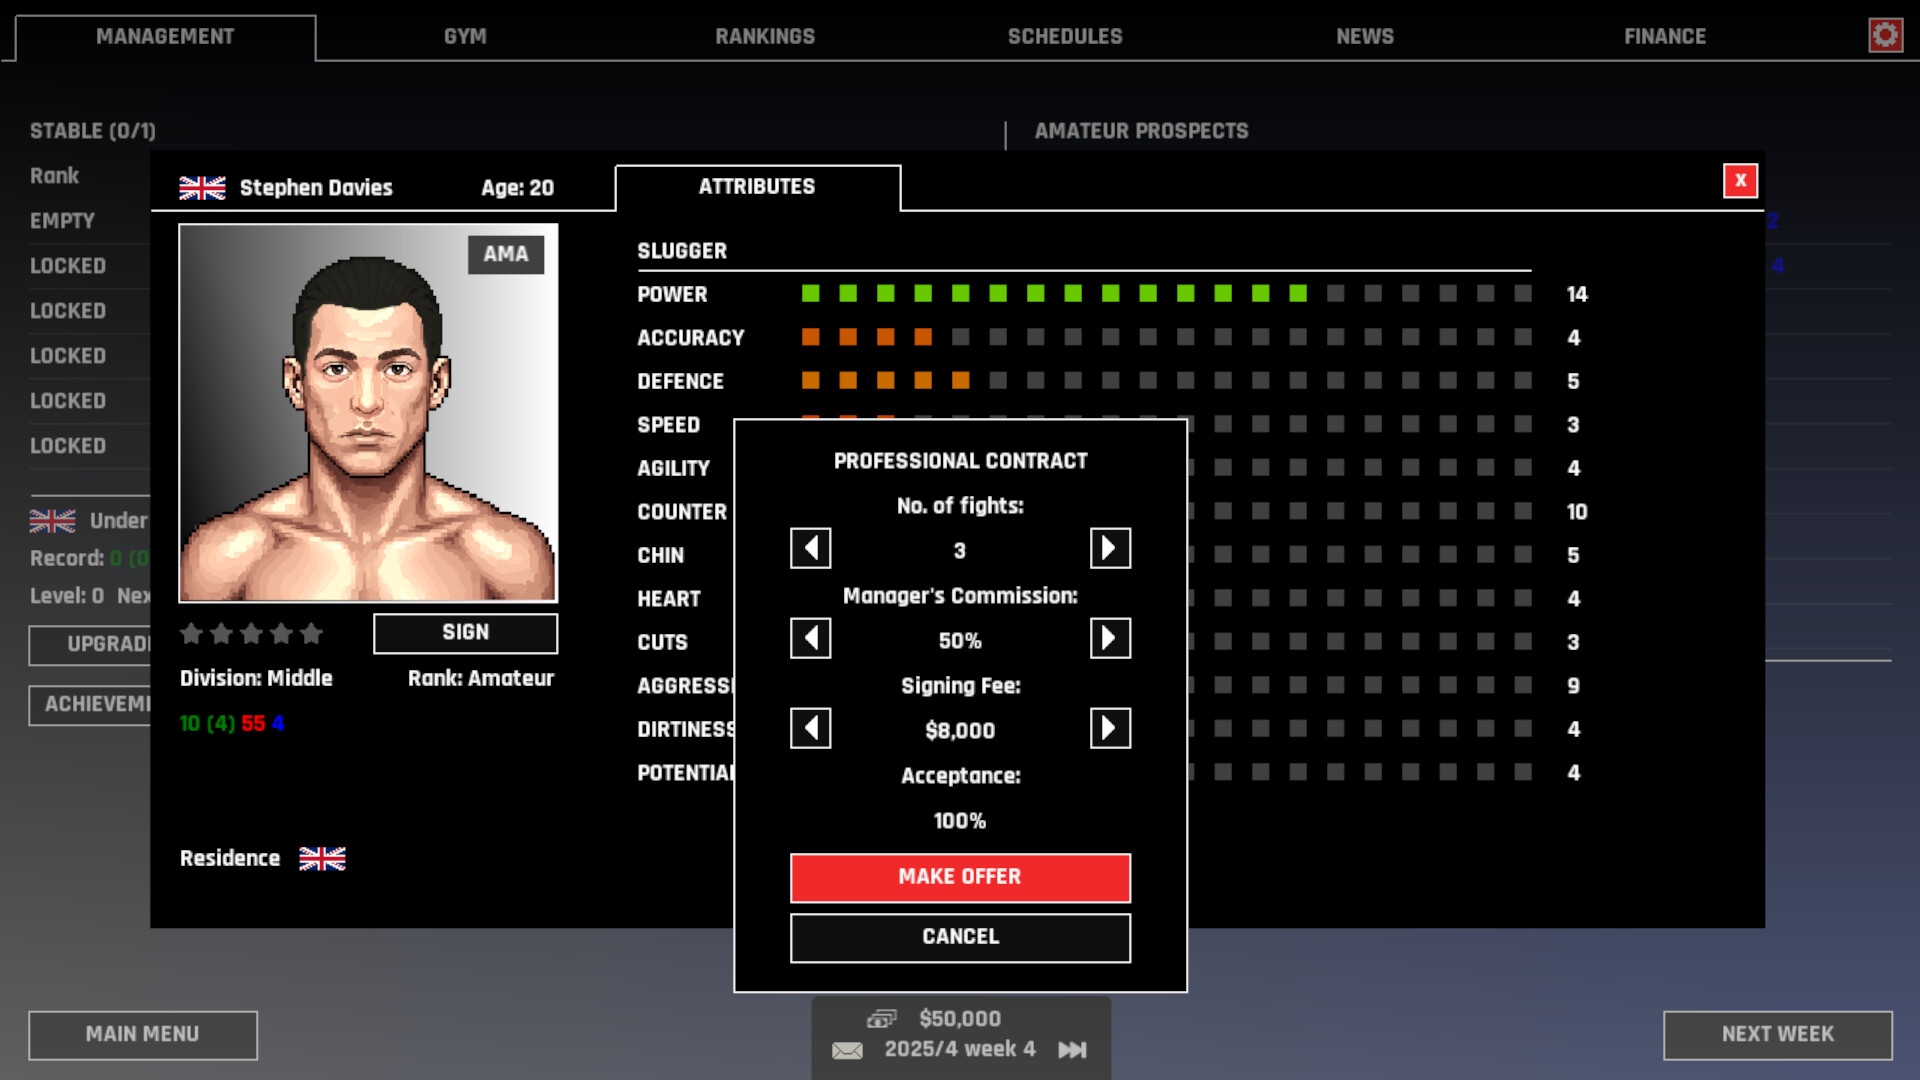Click the Division: Middle label
Viewport: 1920px width, 1080px height.
(x=256, y=678)
